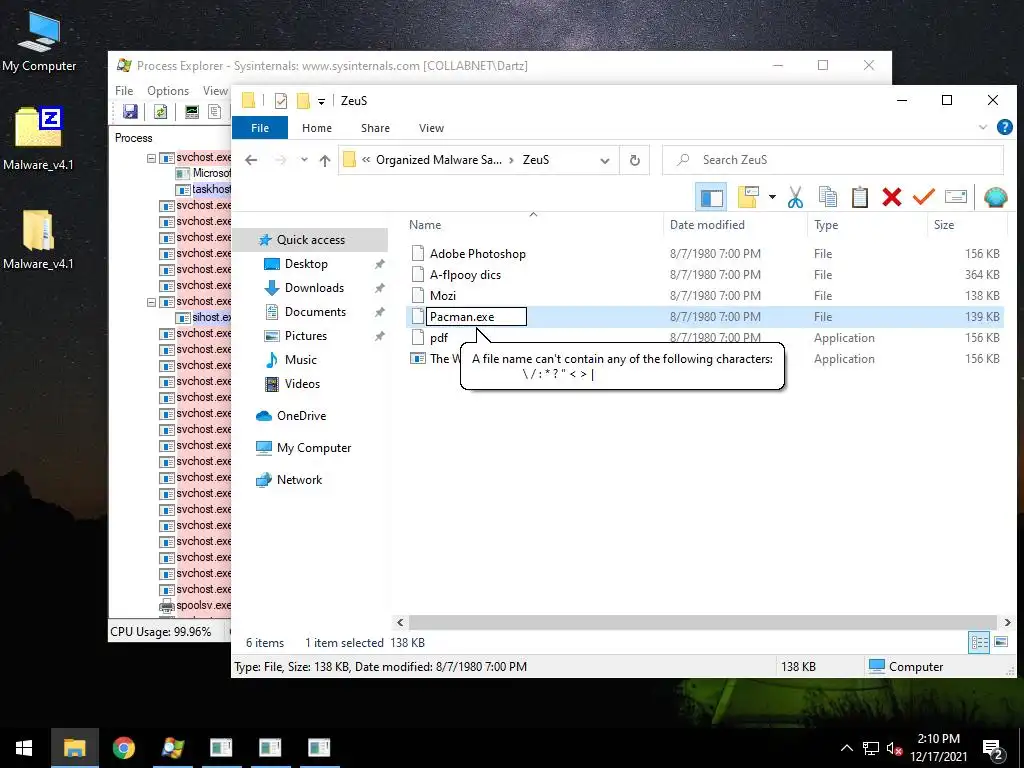The height and width of the screenshot is (768, 1024).
Task: Open Documents in navigation pane
Action: pyautogui.click(x=315, y=312)
